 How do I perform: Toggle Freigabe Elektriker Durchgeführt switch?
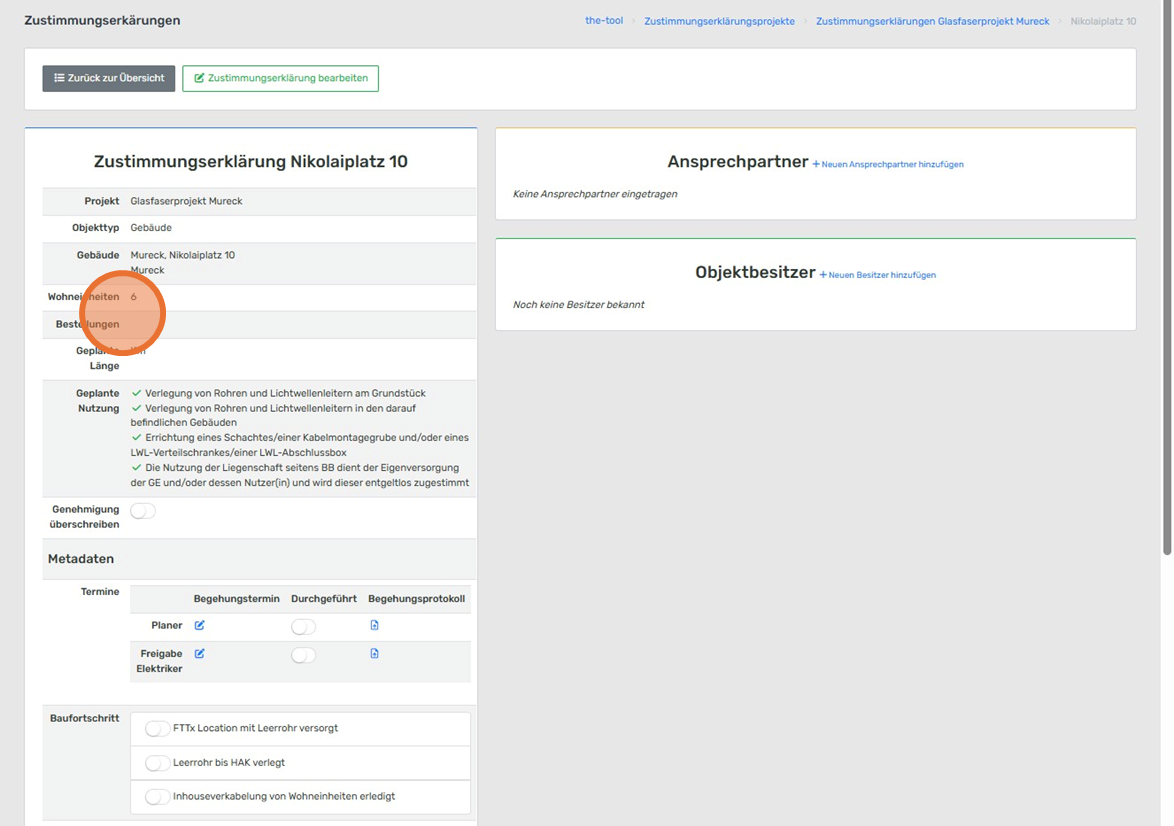point(303,655)
